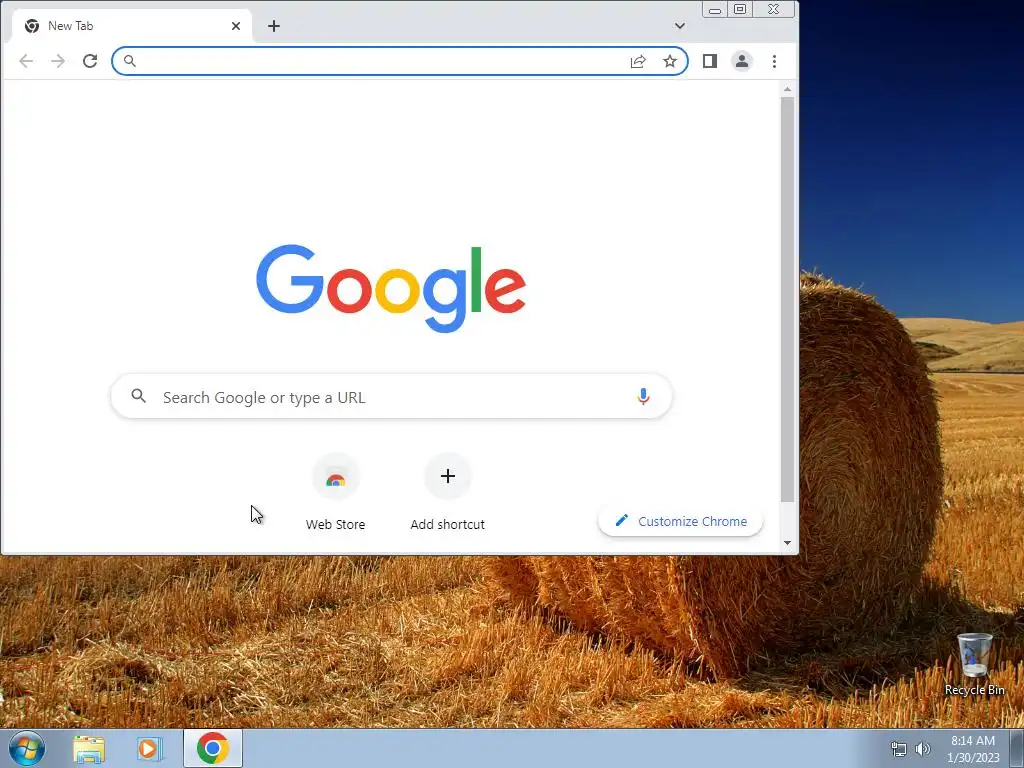Open the Chrome side panel

pos(710,61)
